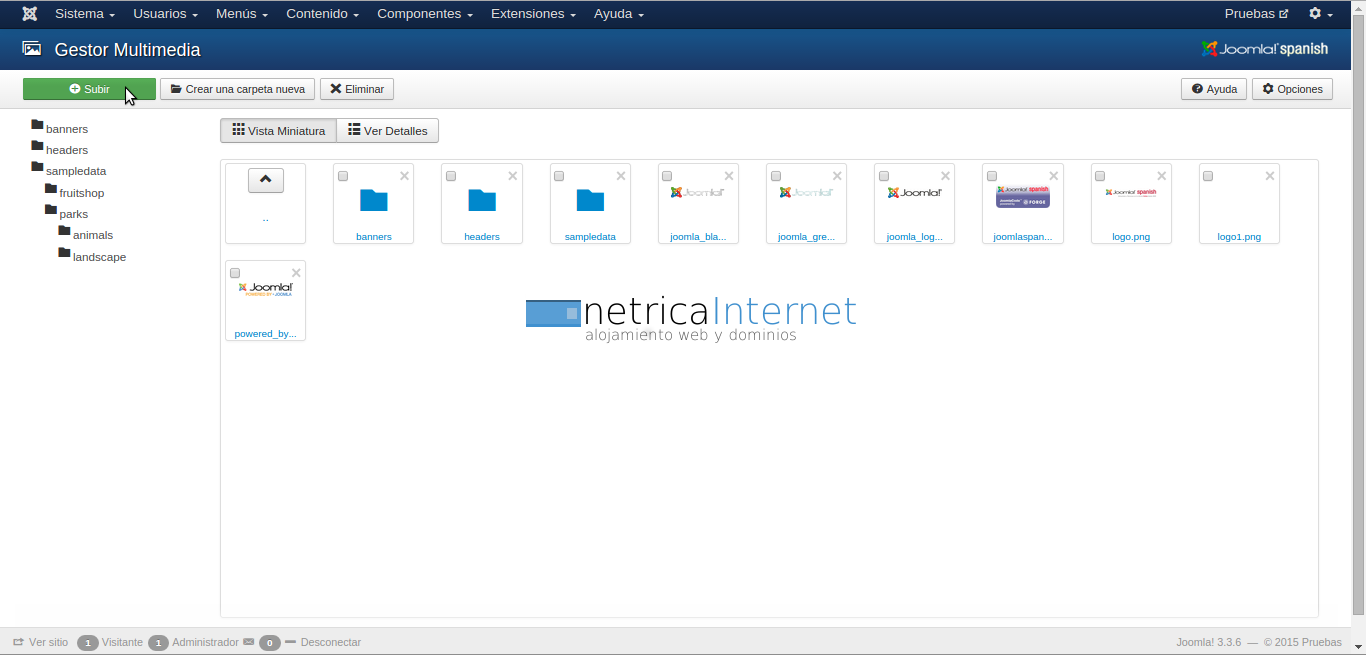Open the headers folder icon thumbnail

click(x=481, y=200)
